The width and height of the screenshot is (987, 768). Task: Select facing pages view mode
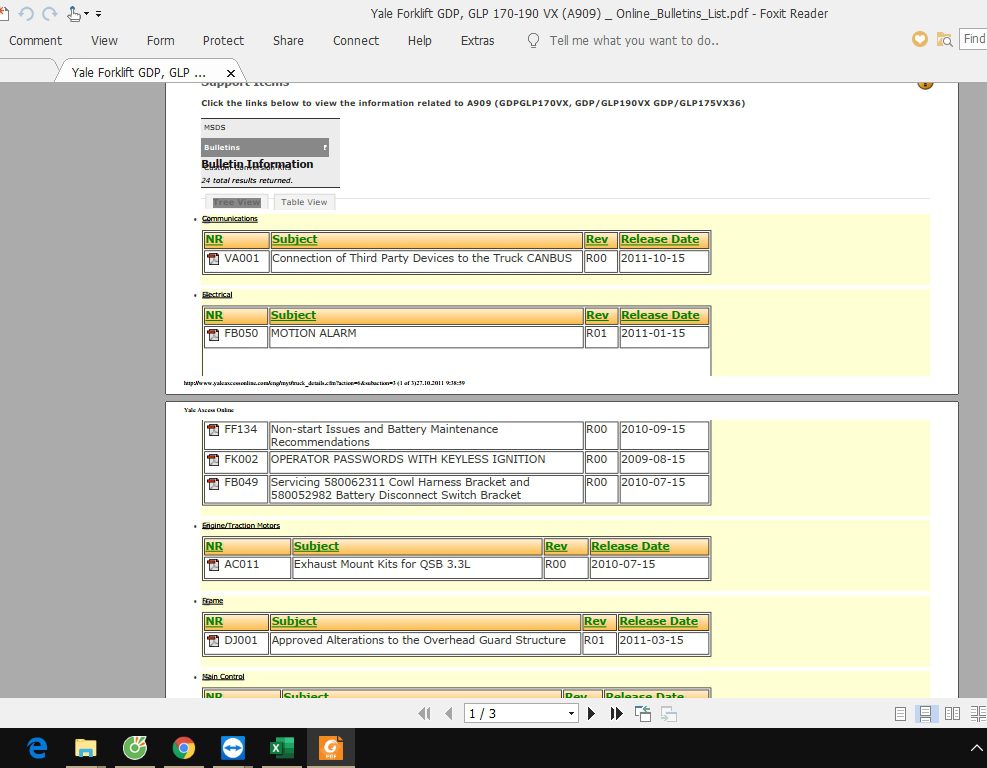[x=952, y=713]
